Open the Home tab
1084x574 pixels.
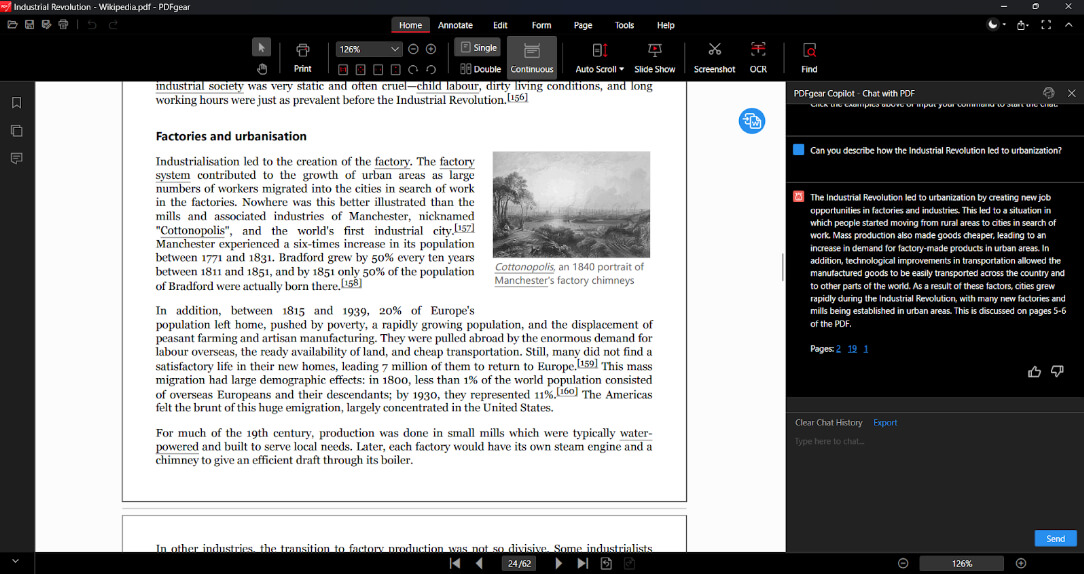(x=410, y=25)
